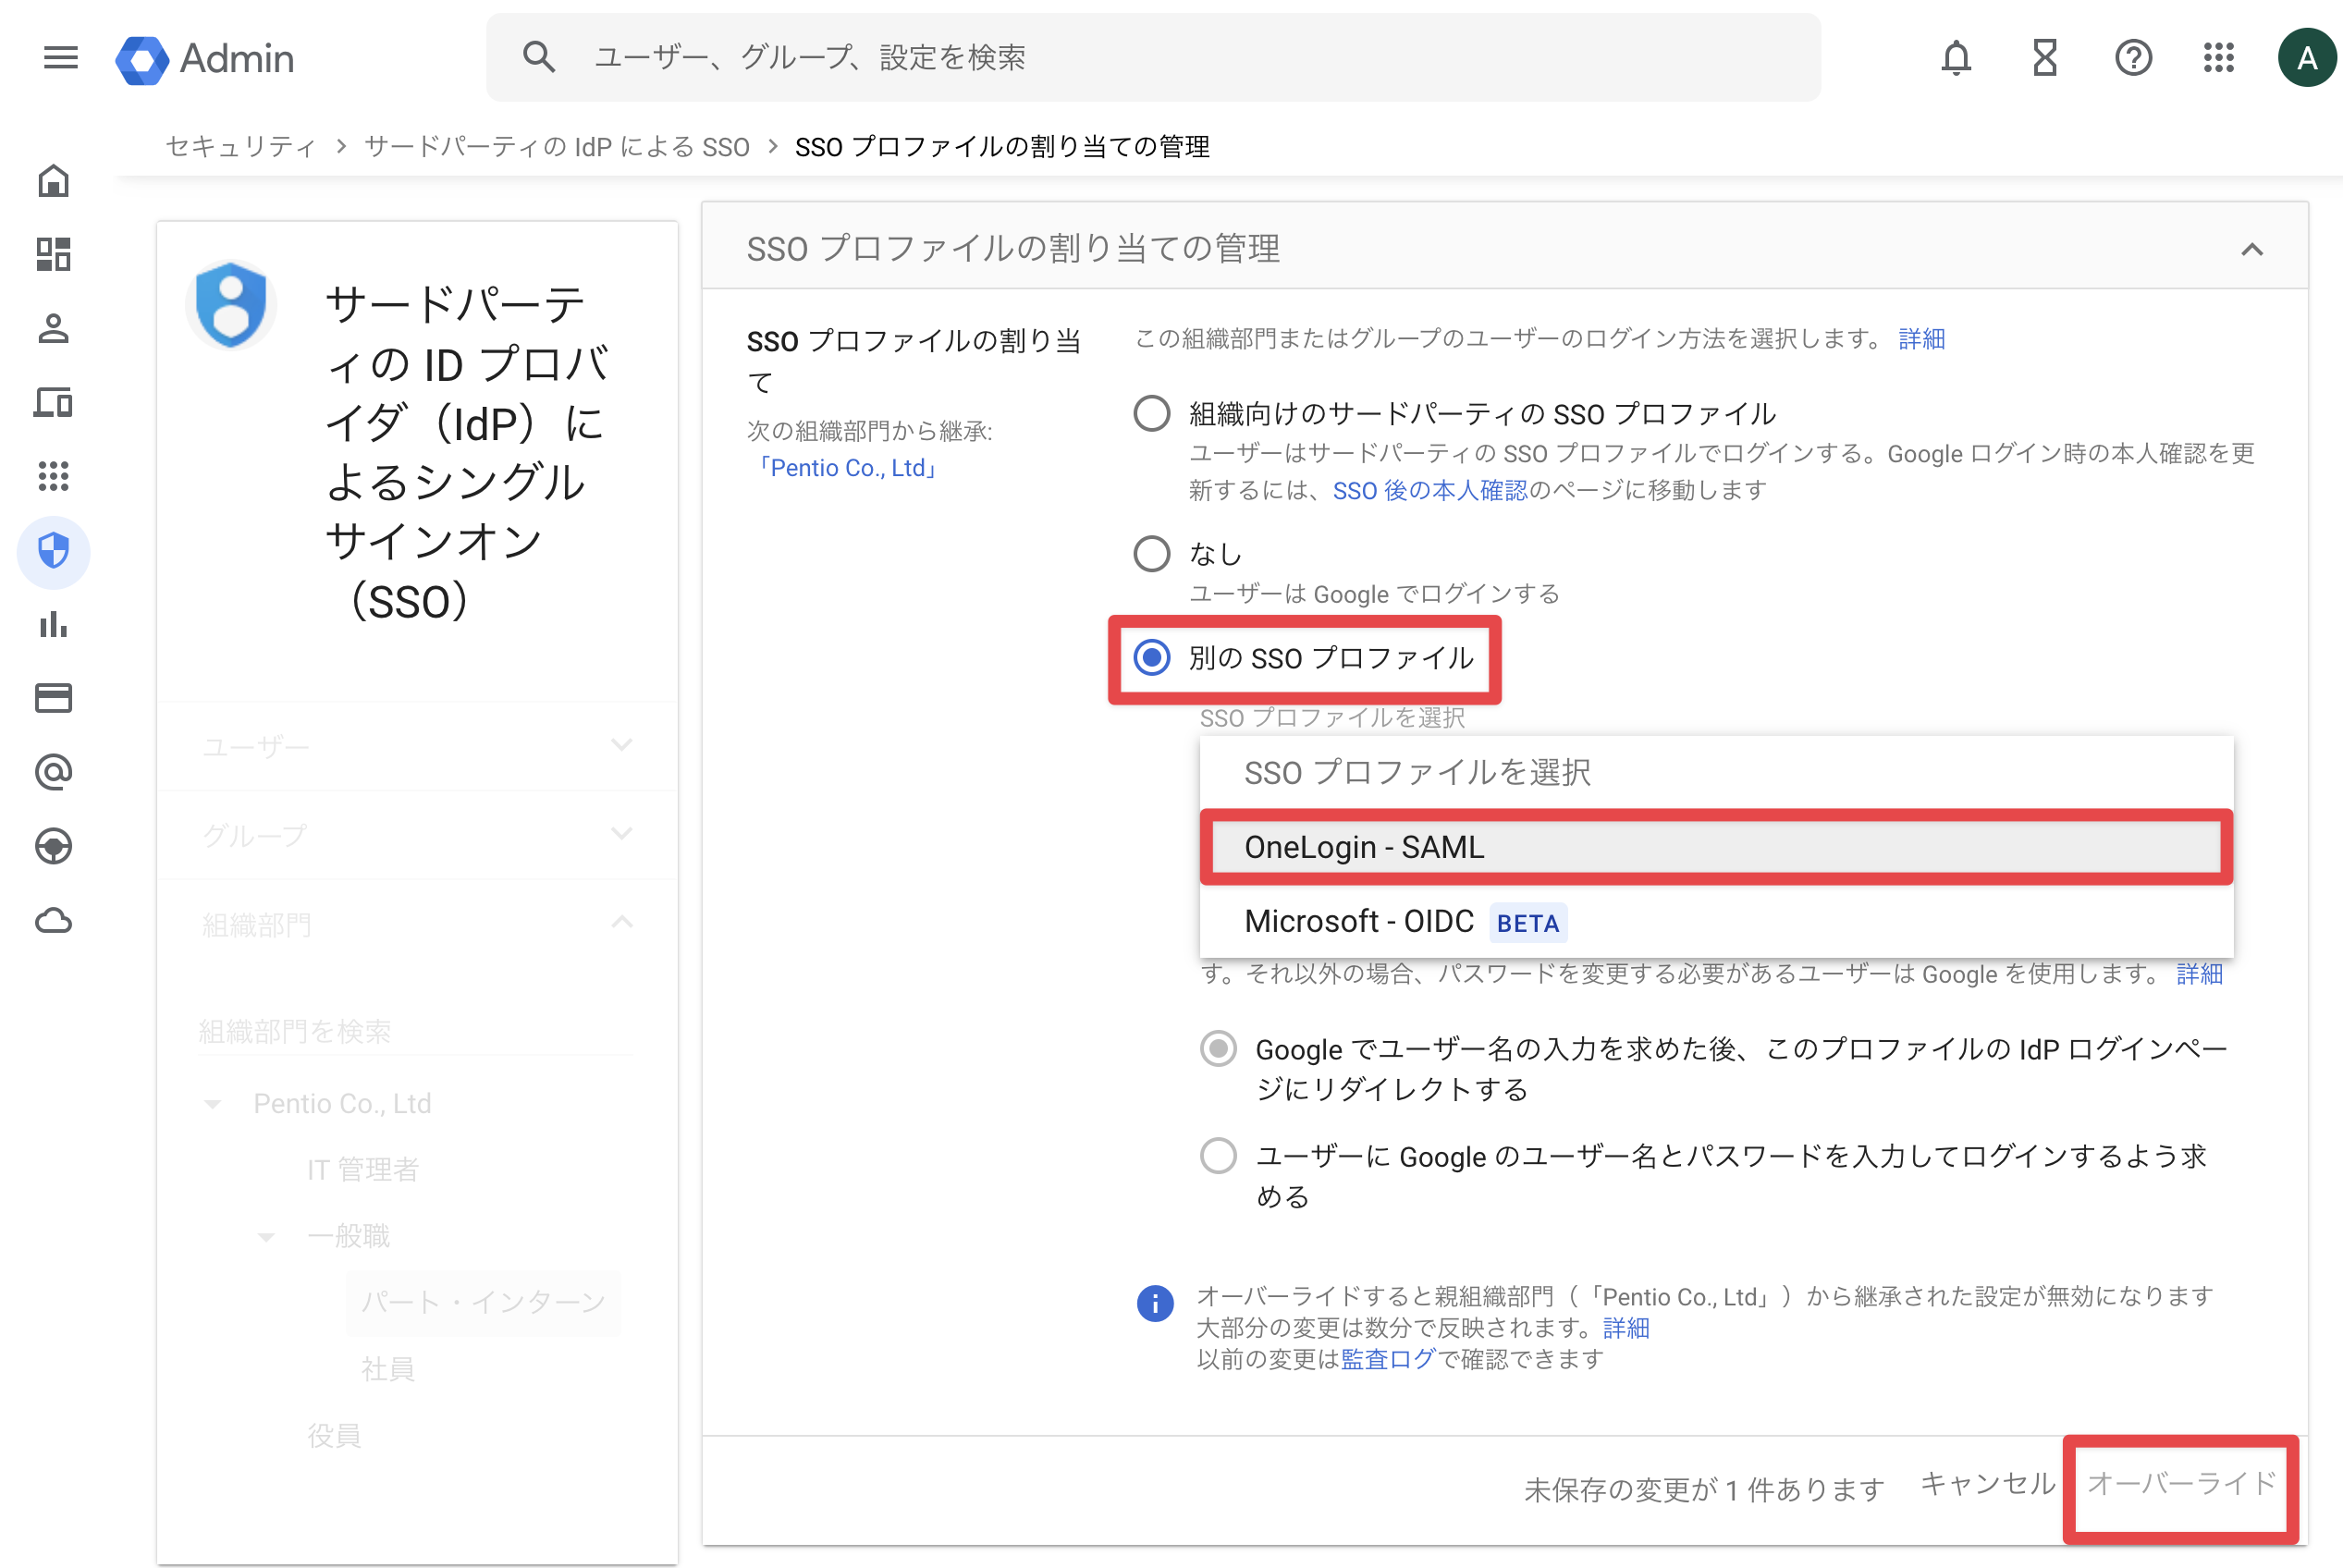This screenshot has width=2343, height=1568.
Task: Select redirect to IdP login page radio
Action: (x=1218, y=1049)
